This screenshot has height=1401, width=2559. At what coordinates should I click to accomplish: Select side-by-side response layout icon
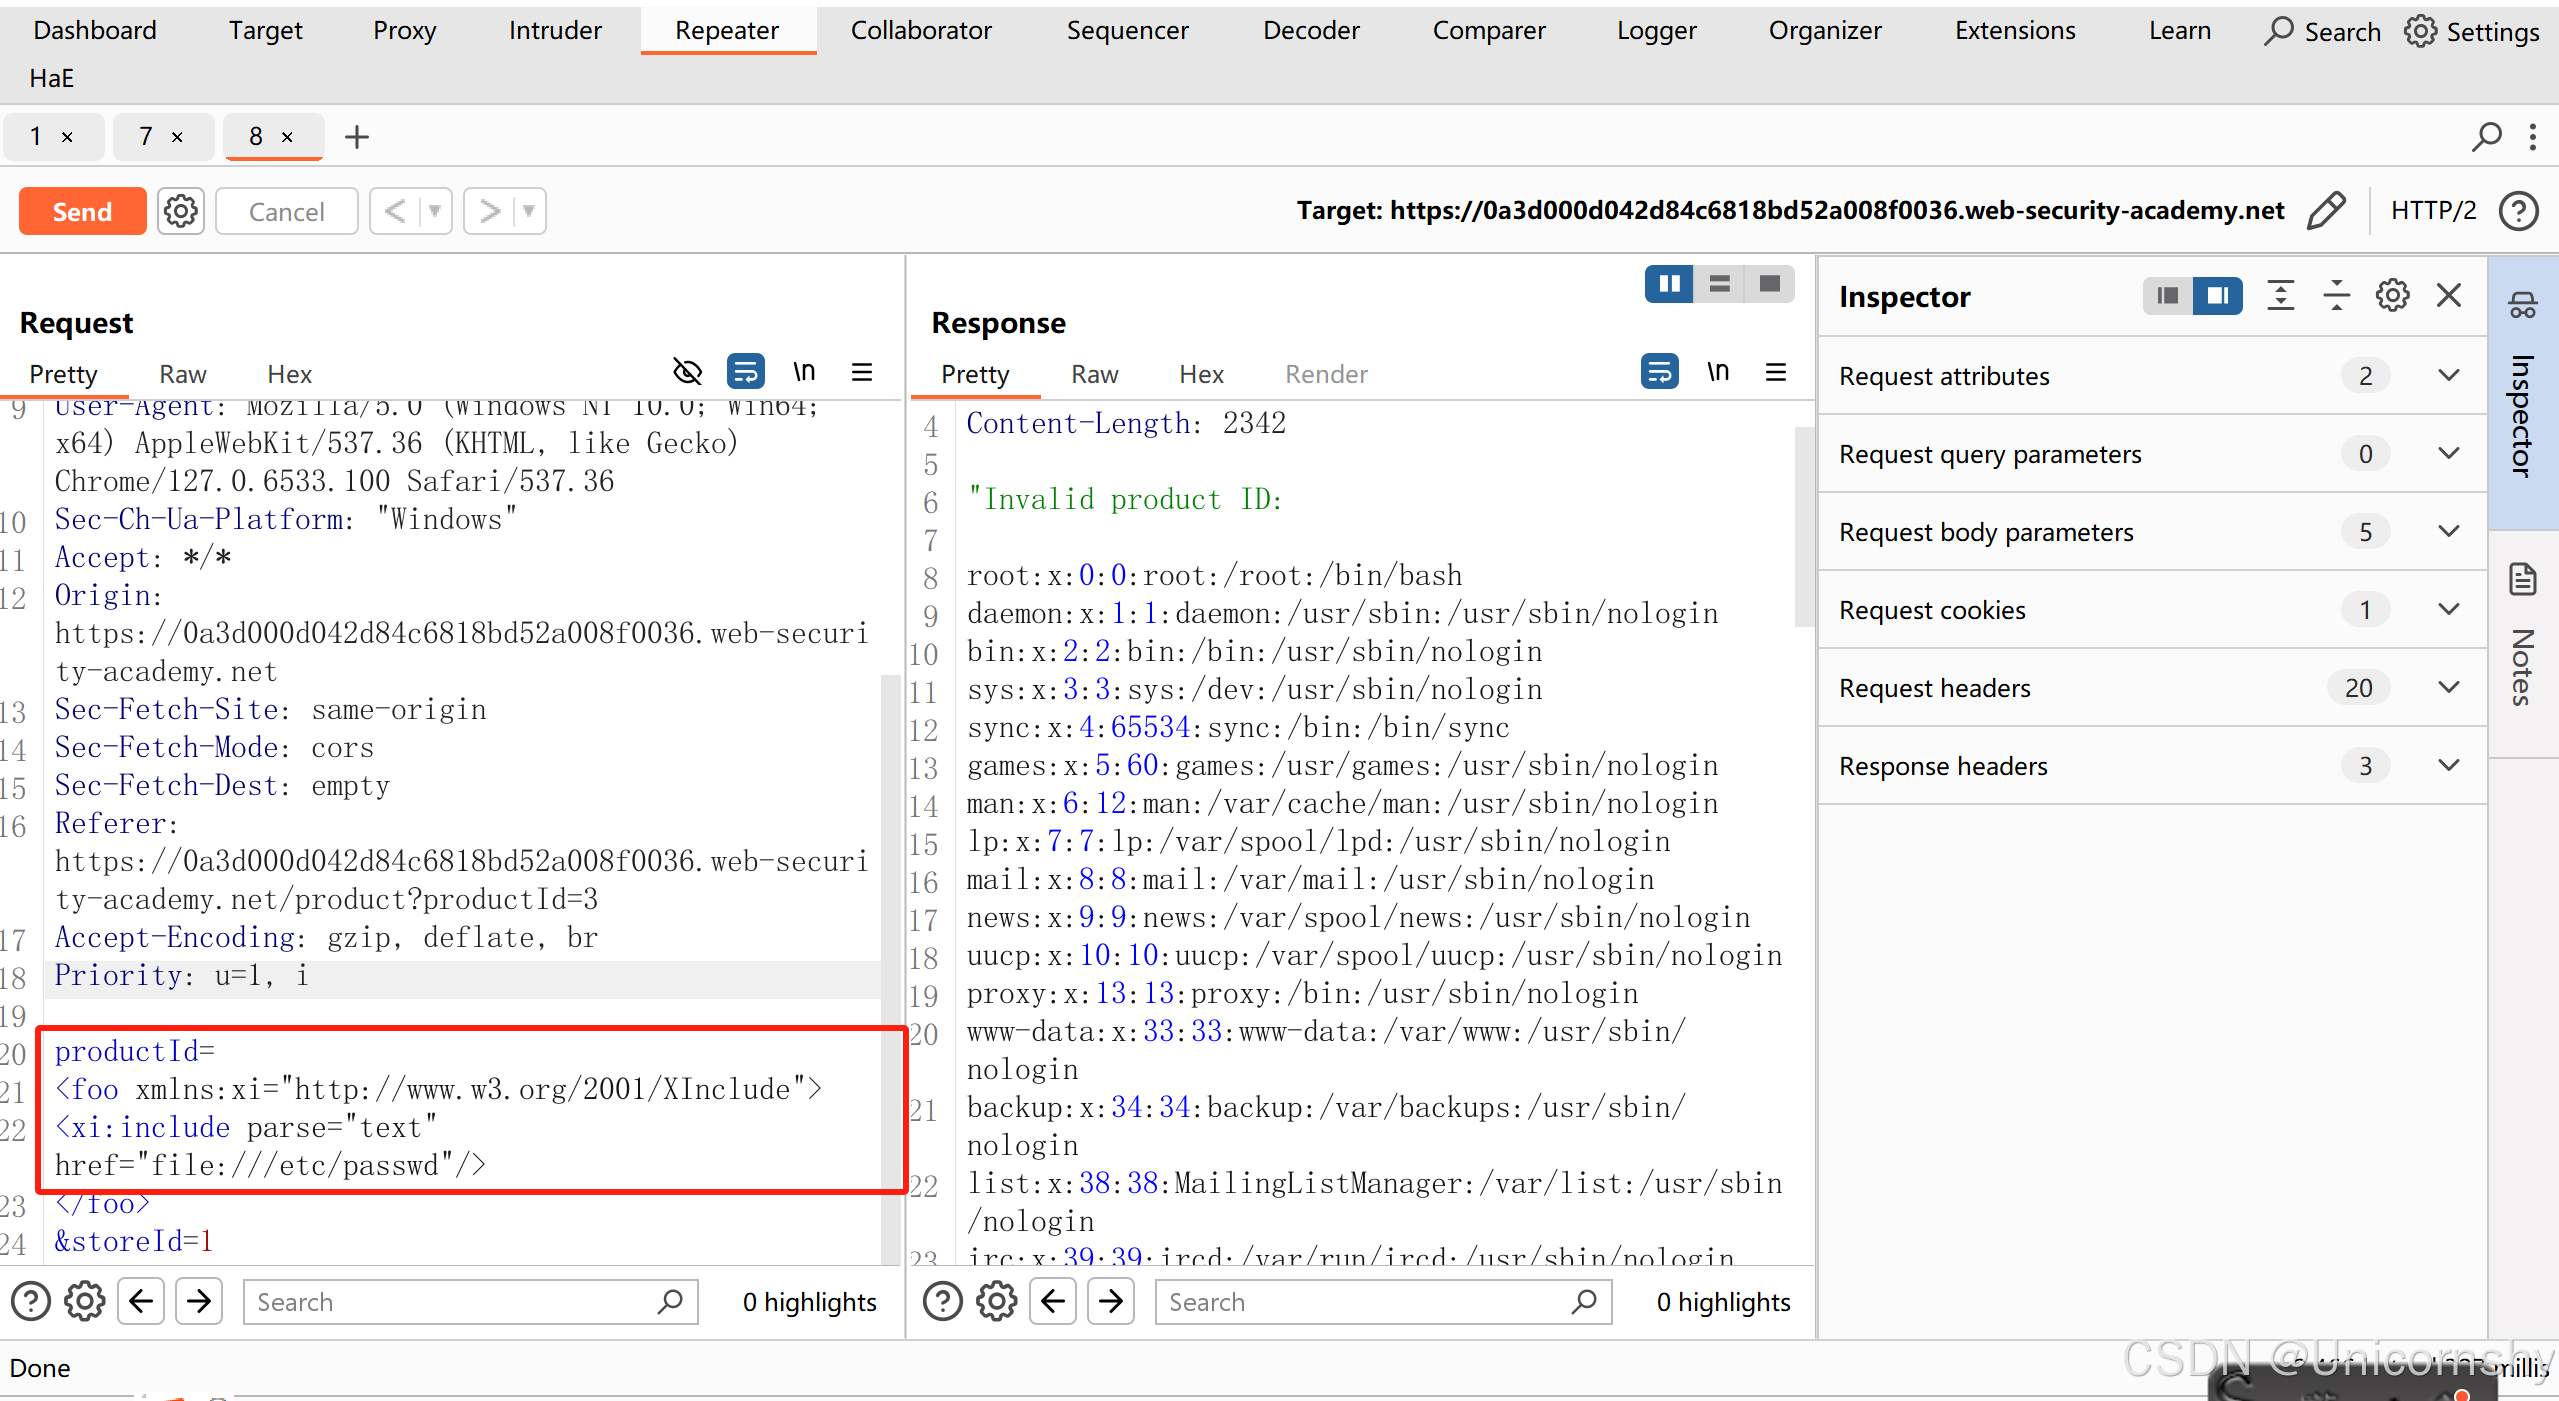[x=1669, y=285]
